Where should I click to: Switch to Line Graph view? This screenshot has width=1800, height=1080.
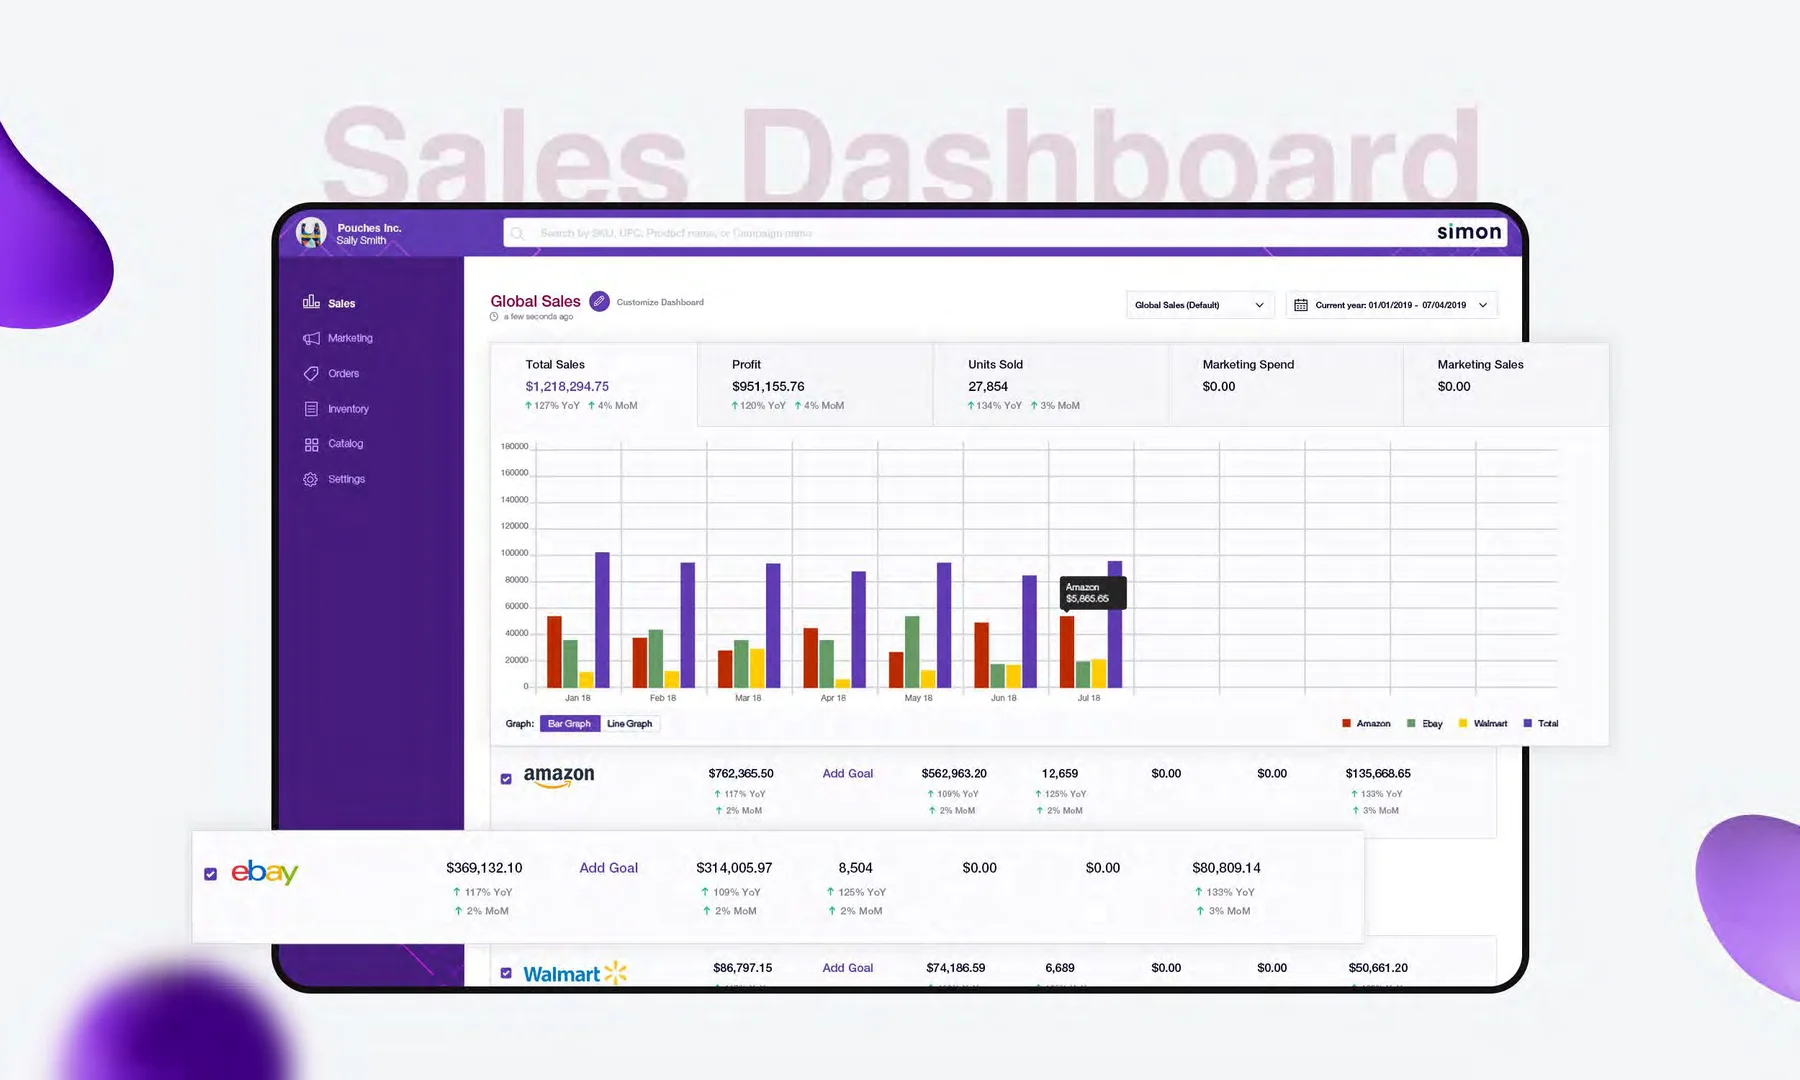pos(629,724)
